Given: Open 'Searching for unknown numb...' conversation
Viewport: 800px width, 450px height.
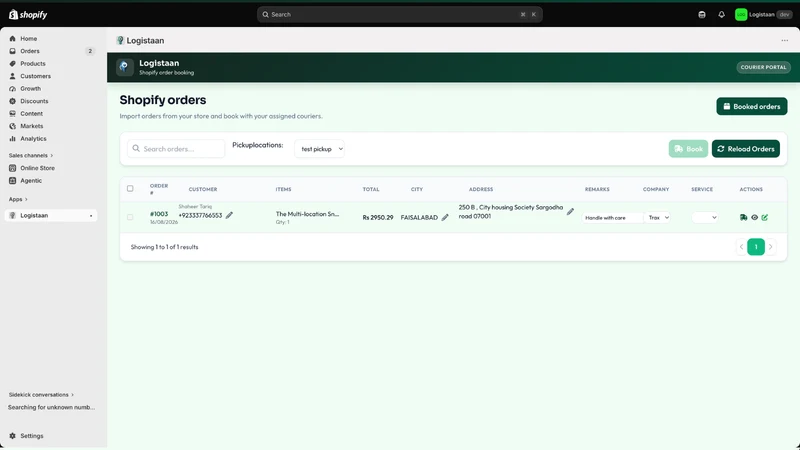Looking at the screenshot, I should (51, 407).
